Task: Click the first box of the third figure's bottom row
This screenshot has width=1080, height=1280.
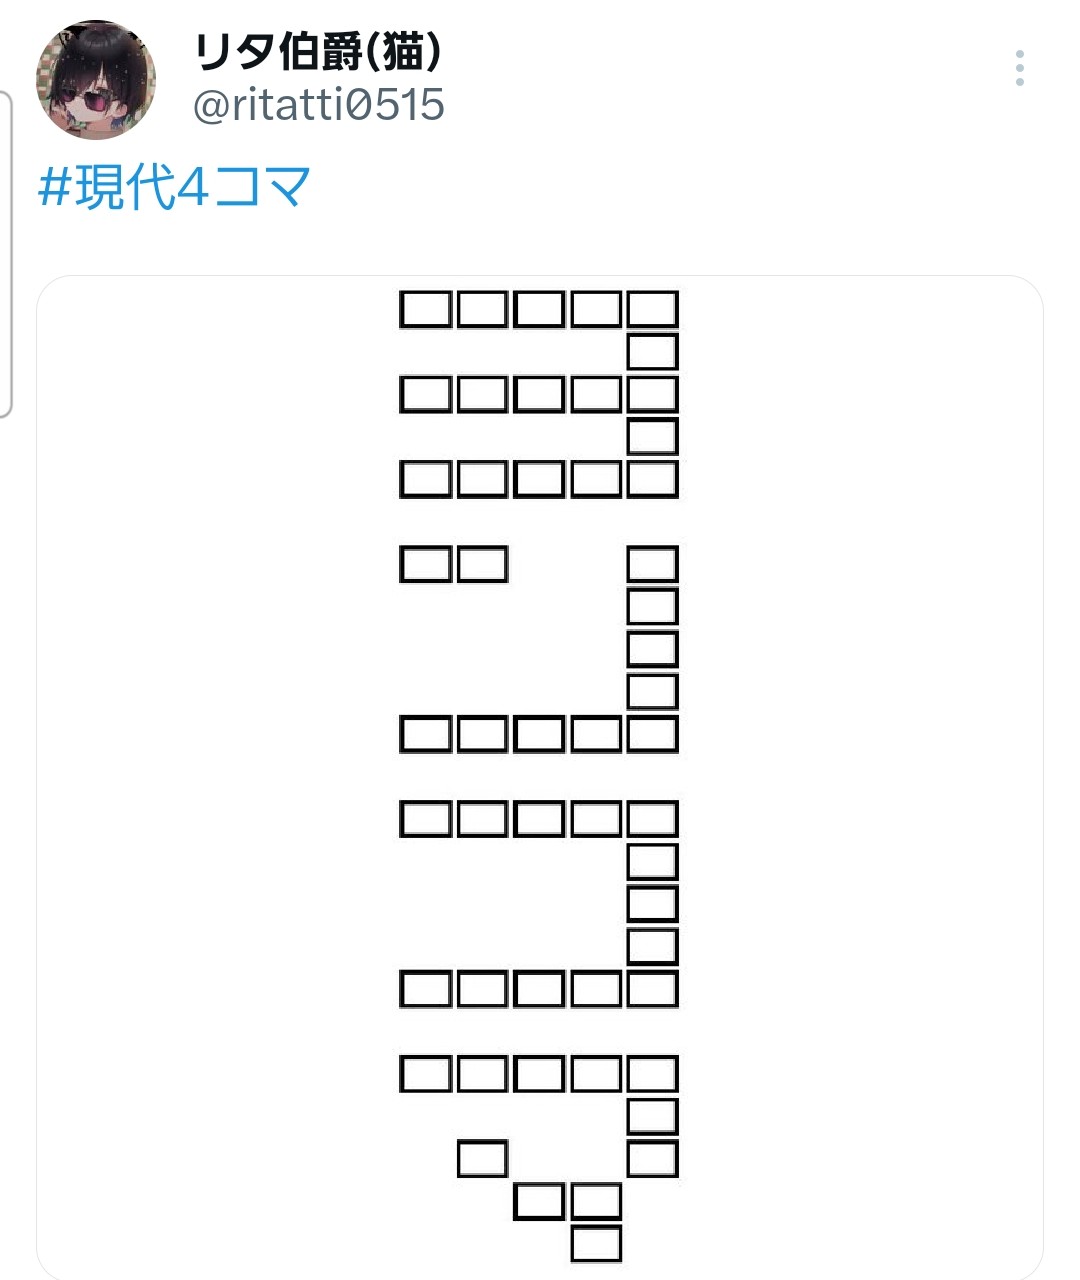Action: point(425,989)
